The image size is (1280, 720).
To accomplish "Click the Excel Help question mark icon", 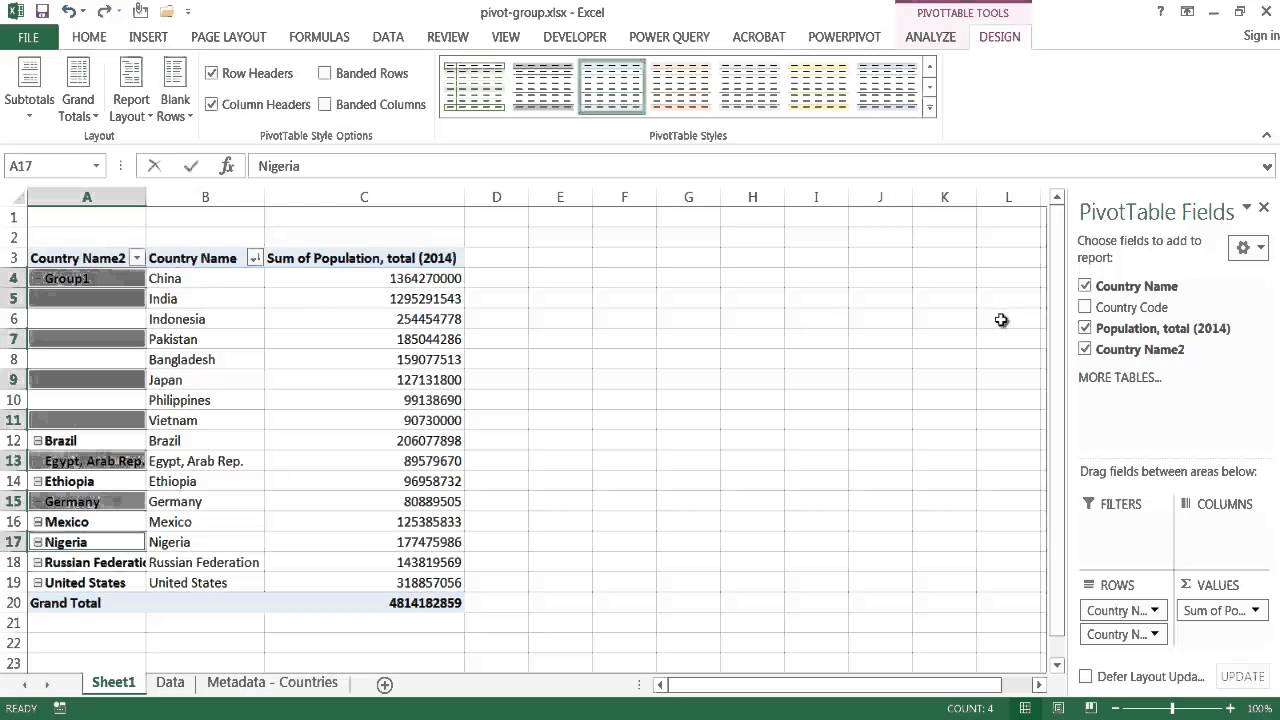I will 1160,12.
